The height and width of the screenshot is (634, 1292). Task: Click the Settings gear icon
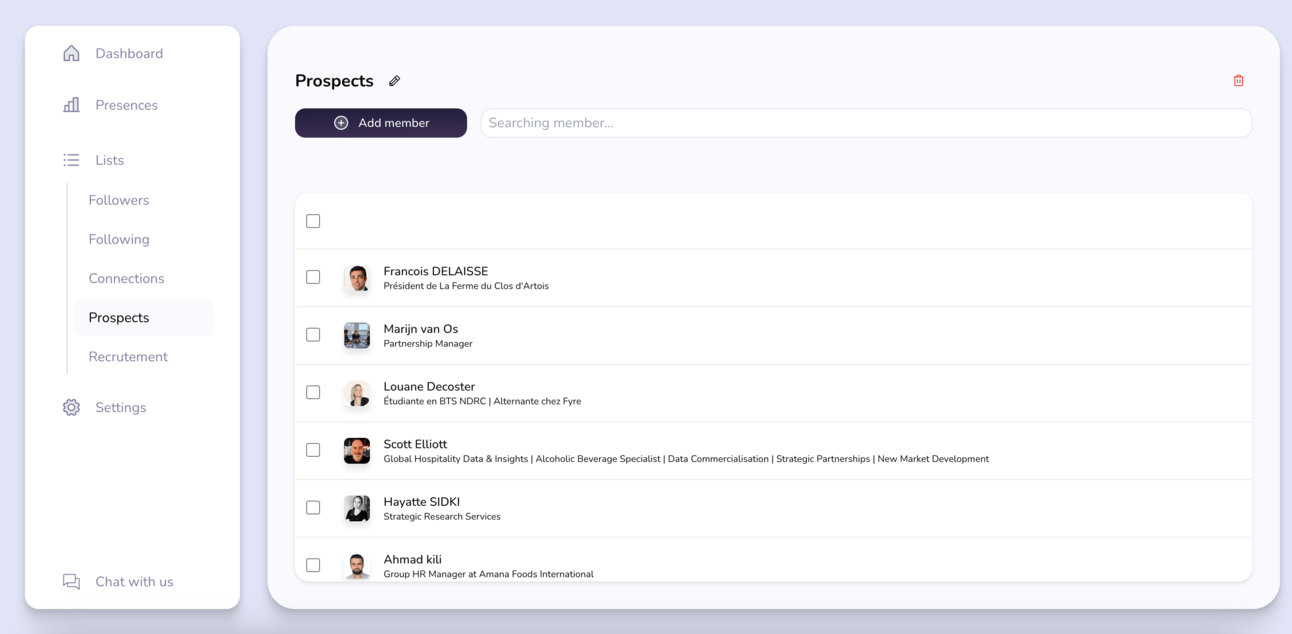click(x=71, y=407)
